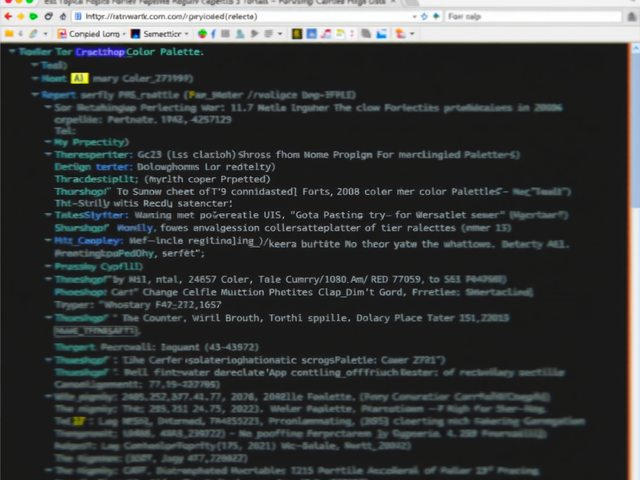
Task: Click the blue icon right of the star
Action: 436,16
